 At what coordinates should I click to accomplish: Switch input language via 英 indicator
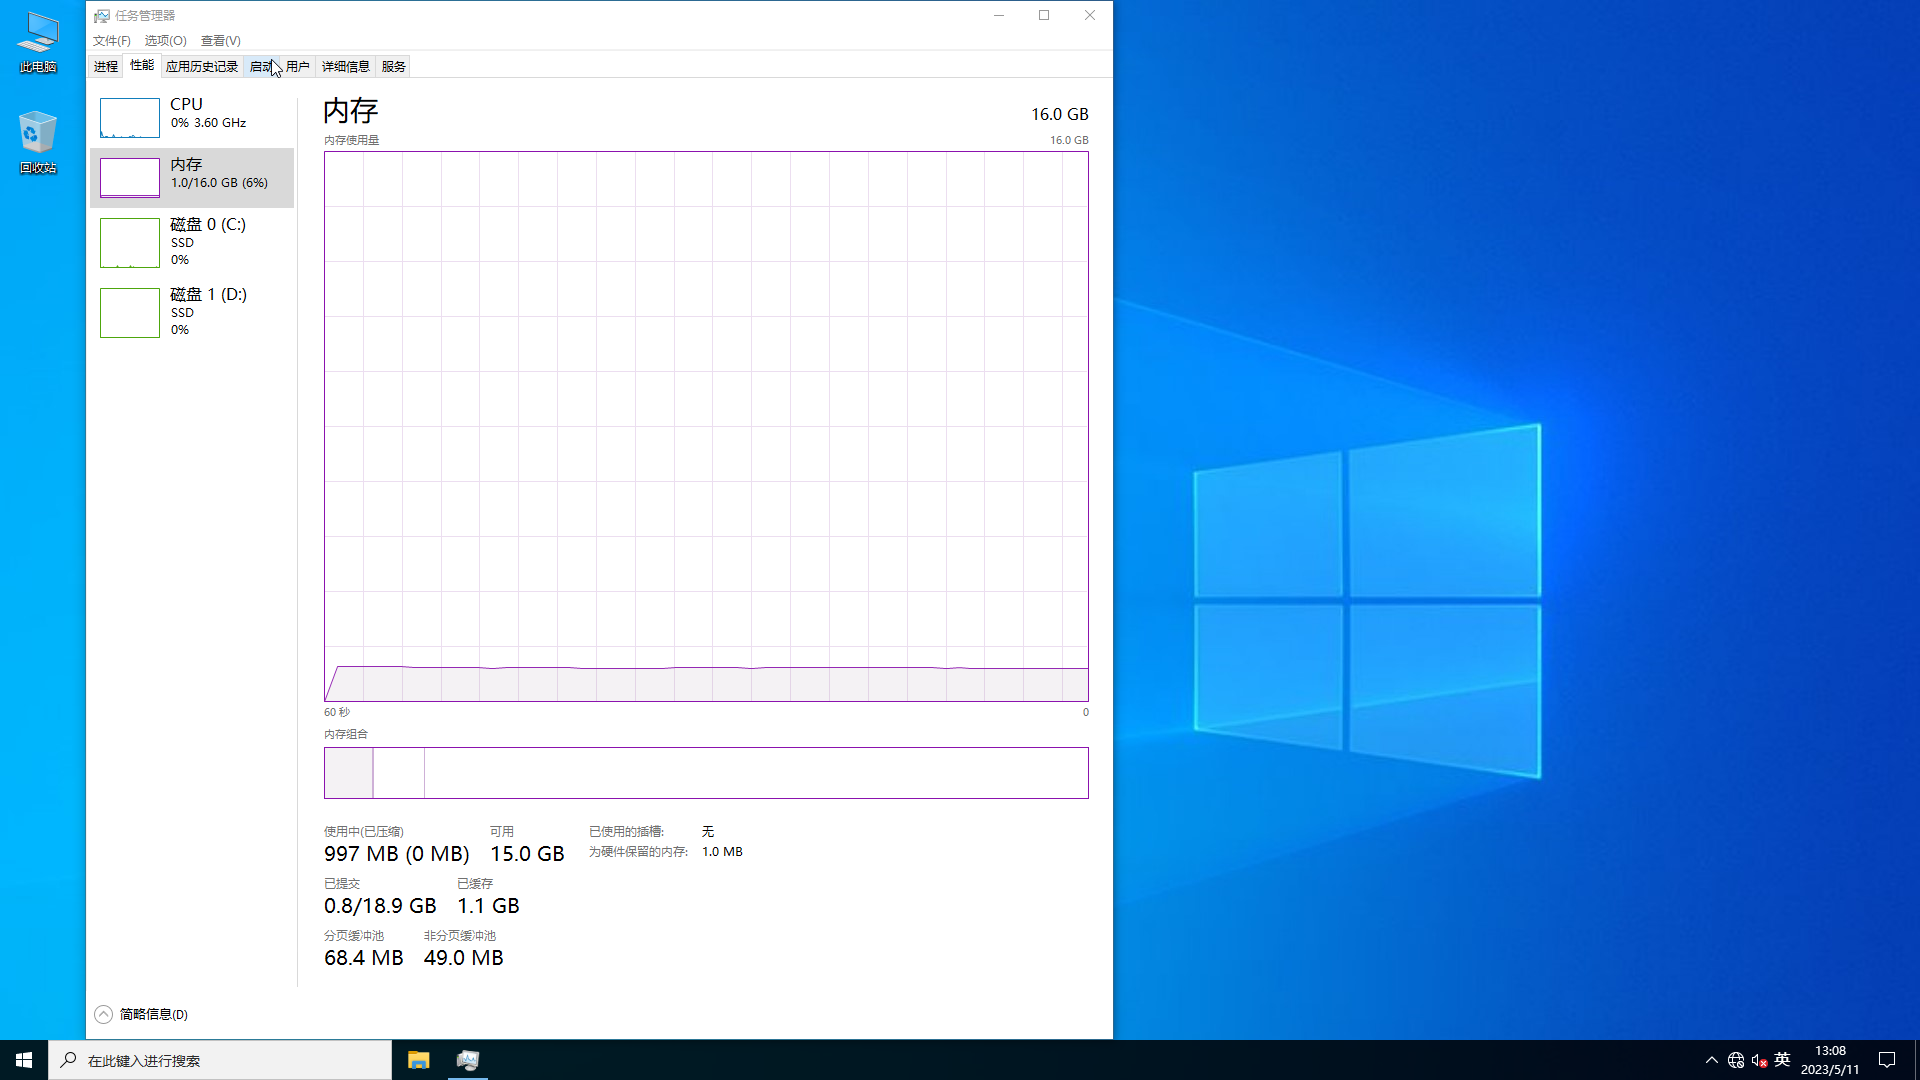pos(1783,1059)
